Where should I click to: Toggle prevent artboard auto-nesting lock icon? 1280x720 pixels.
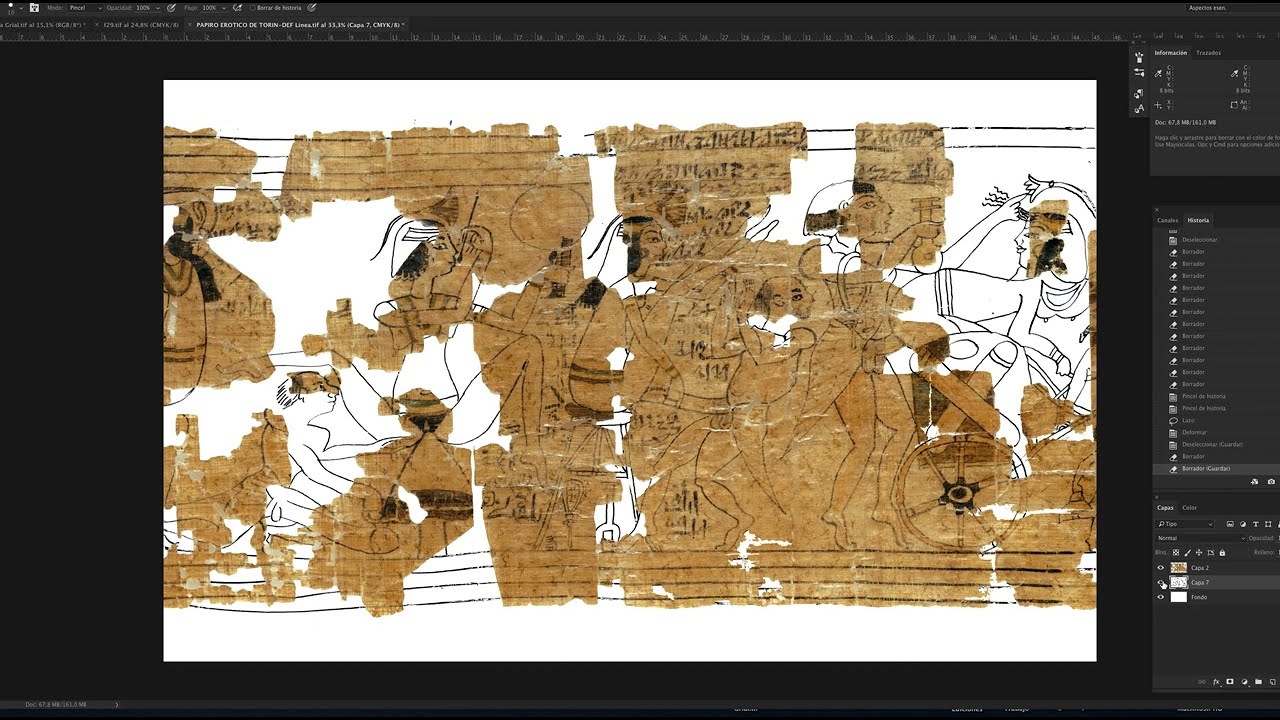[x=1210, y=552]
